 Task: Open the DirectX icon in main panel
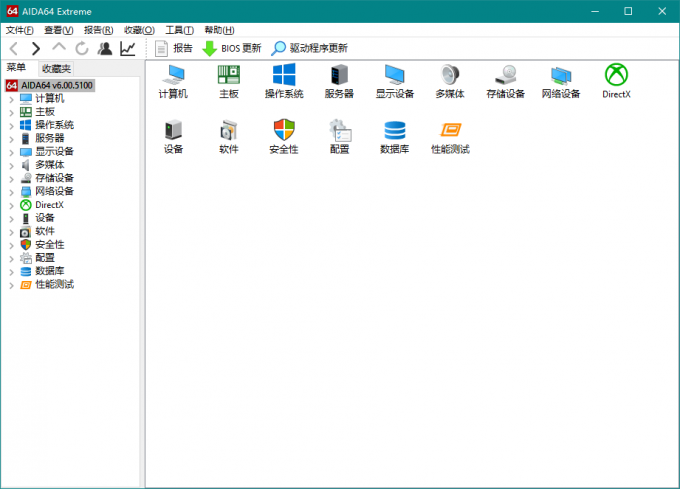(616, 76)
